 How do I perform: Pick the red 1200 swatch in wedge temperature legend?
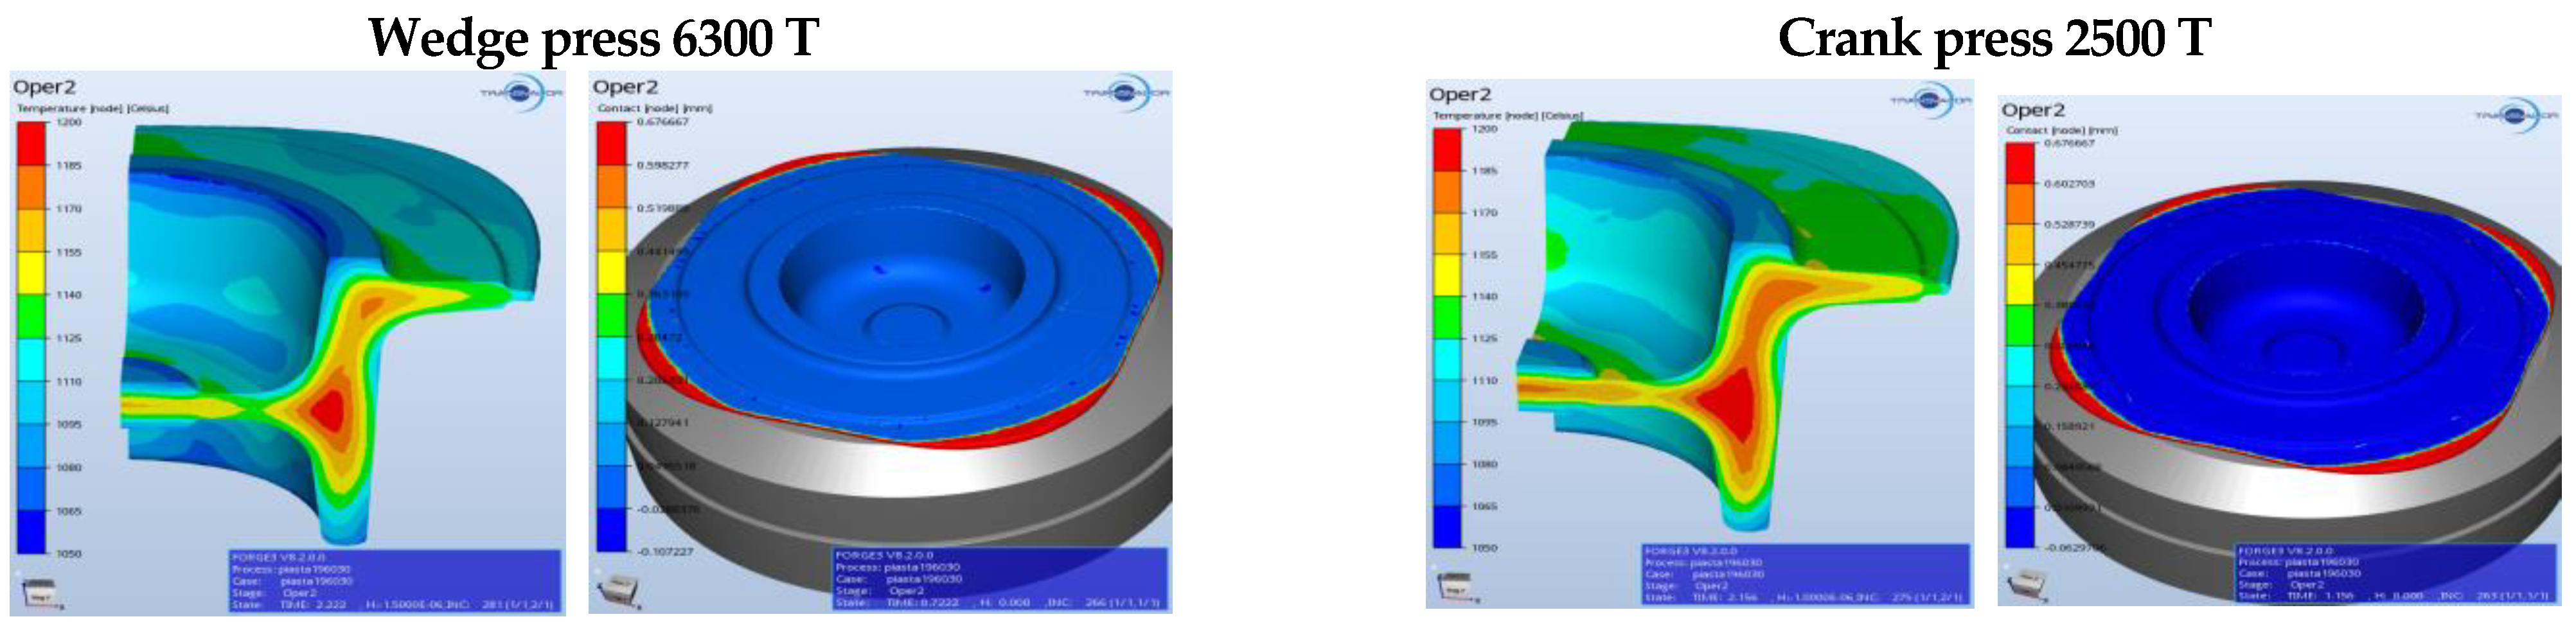[32, 143]
